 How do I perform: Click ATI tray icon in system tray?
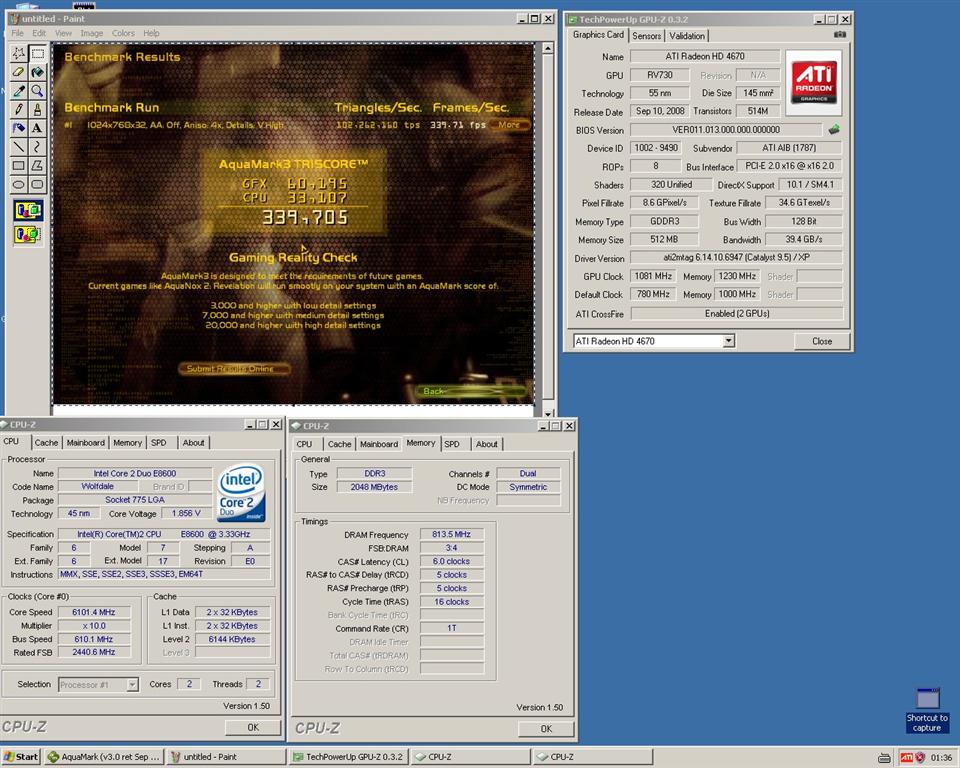(x=906, y=758)
